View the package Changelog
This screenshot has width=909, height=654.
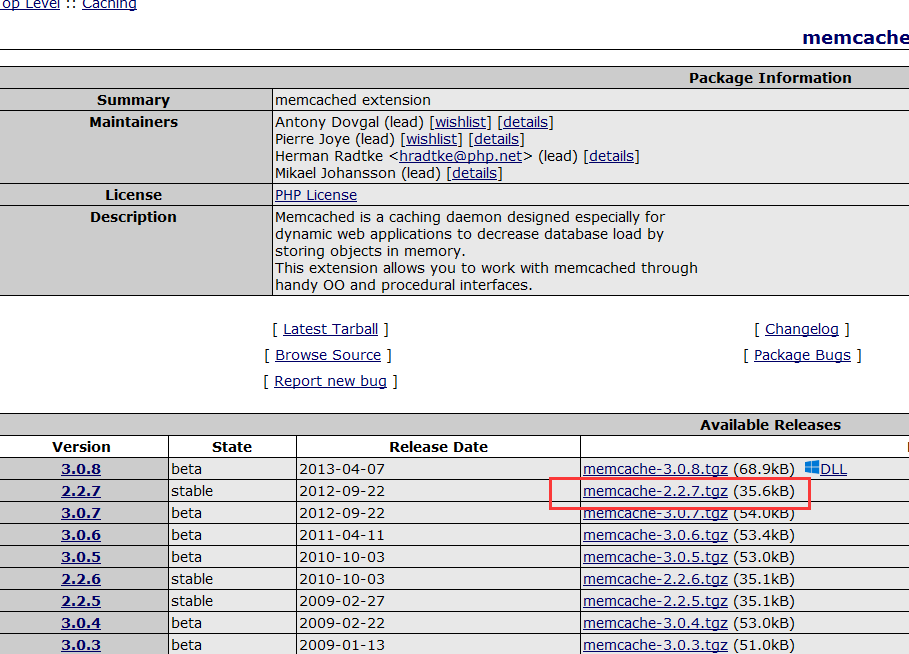click(802, 329)
